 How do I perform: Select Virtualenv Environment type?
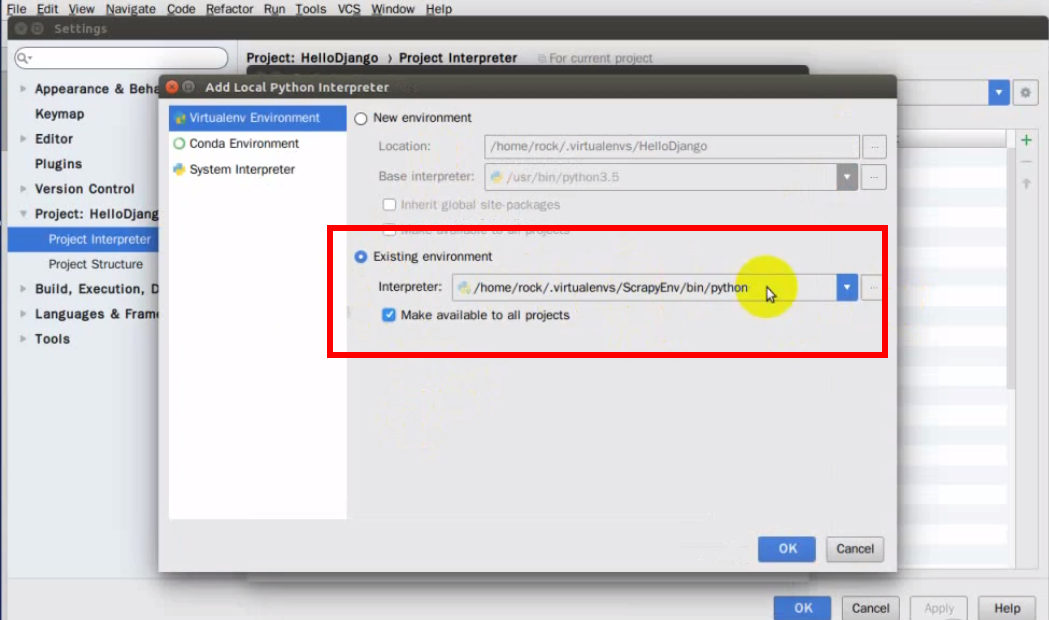(258, 118)
